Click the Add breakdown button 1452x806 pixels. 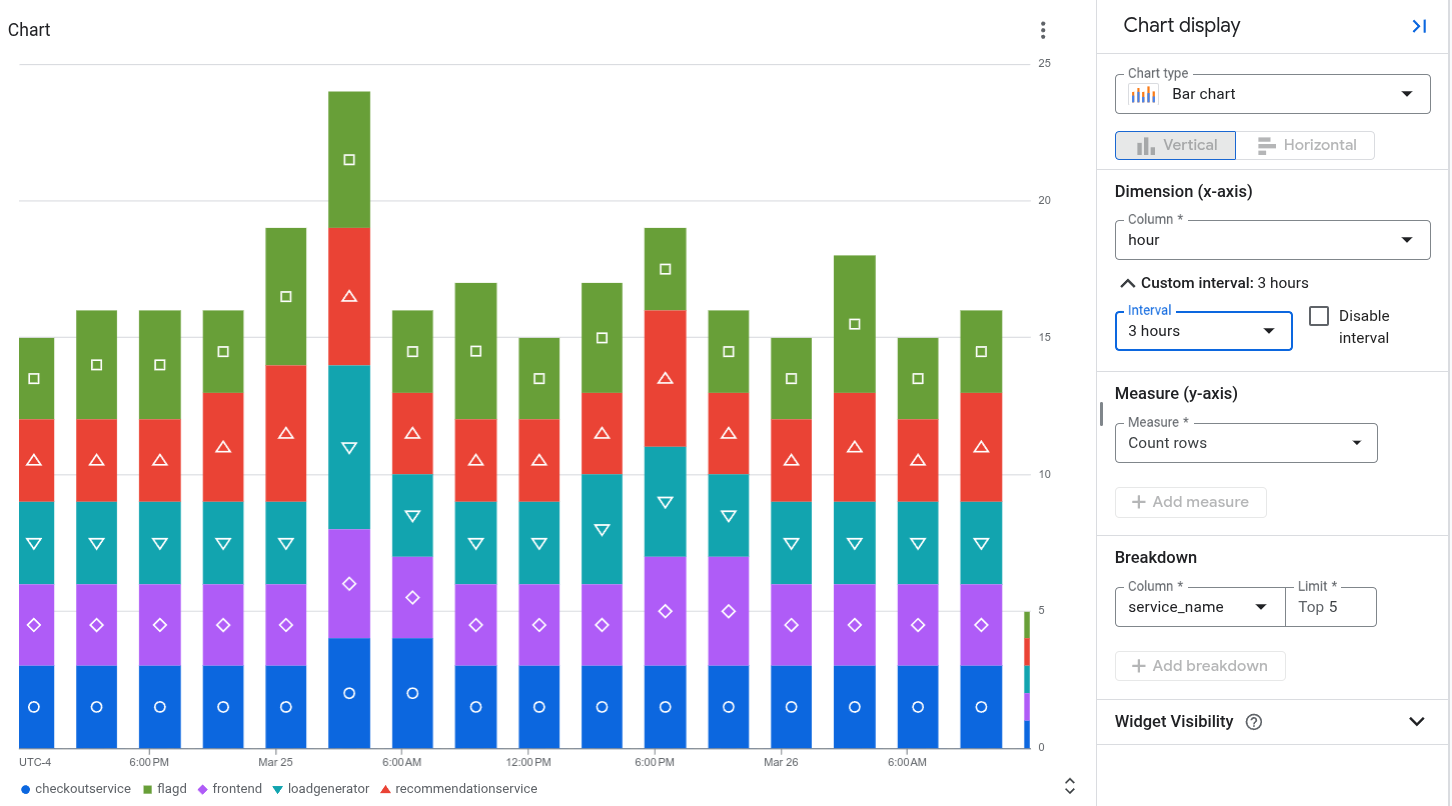click(1200, 666)
